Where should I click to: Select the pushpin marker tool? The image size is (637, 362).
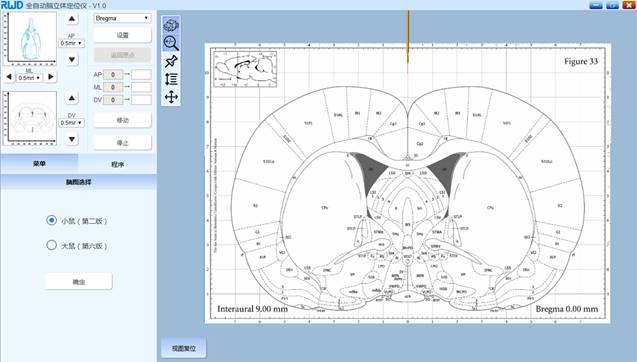pyautogui.click(x=171, y=61)
